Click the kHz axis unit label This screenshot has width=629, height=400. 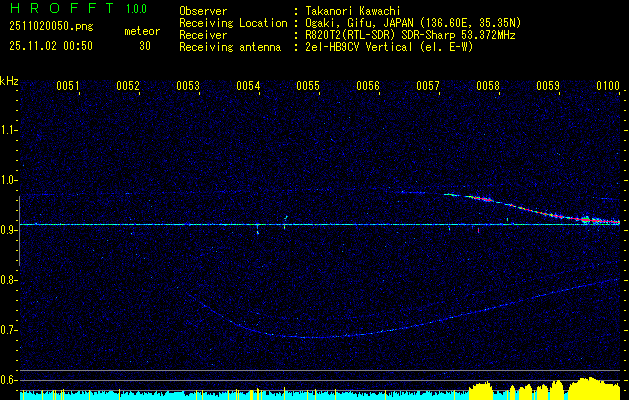coord(9,80)
